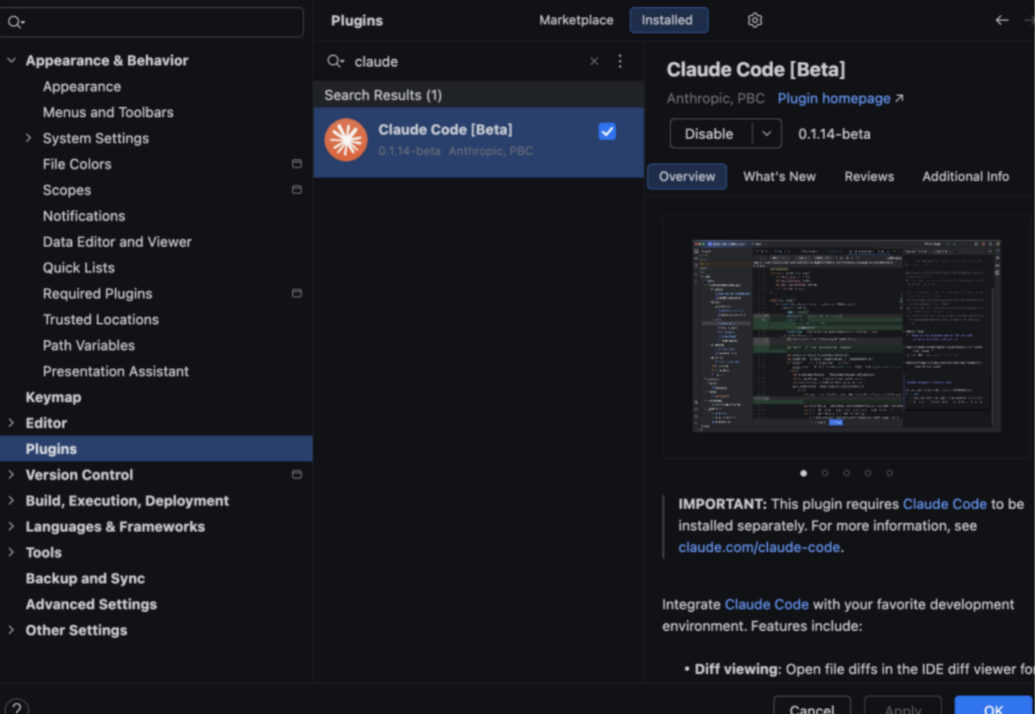The image size is (1035, 714).
Task: Uncheck the Claude Code [Beta] plugin checkbox
Action: point(607,131)
